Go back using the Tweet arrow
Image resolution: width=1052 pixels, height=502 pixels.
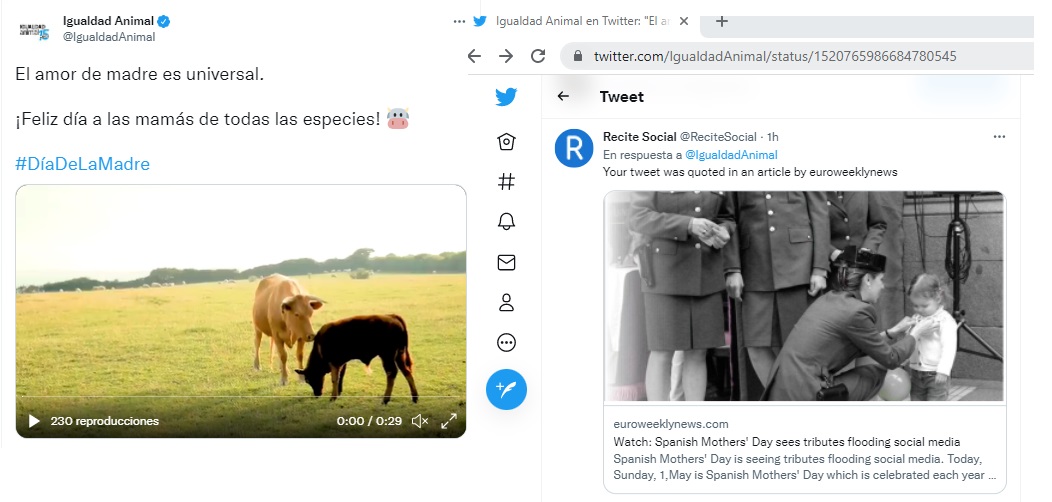click(x=563, y=97)
